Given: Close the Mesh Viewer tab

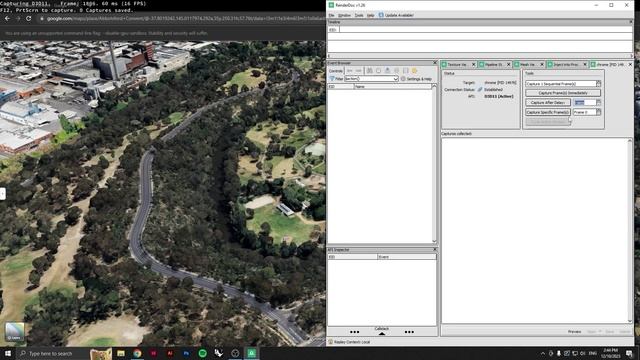Looking at the screenshot, I should [542, 64].
